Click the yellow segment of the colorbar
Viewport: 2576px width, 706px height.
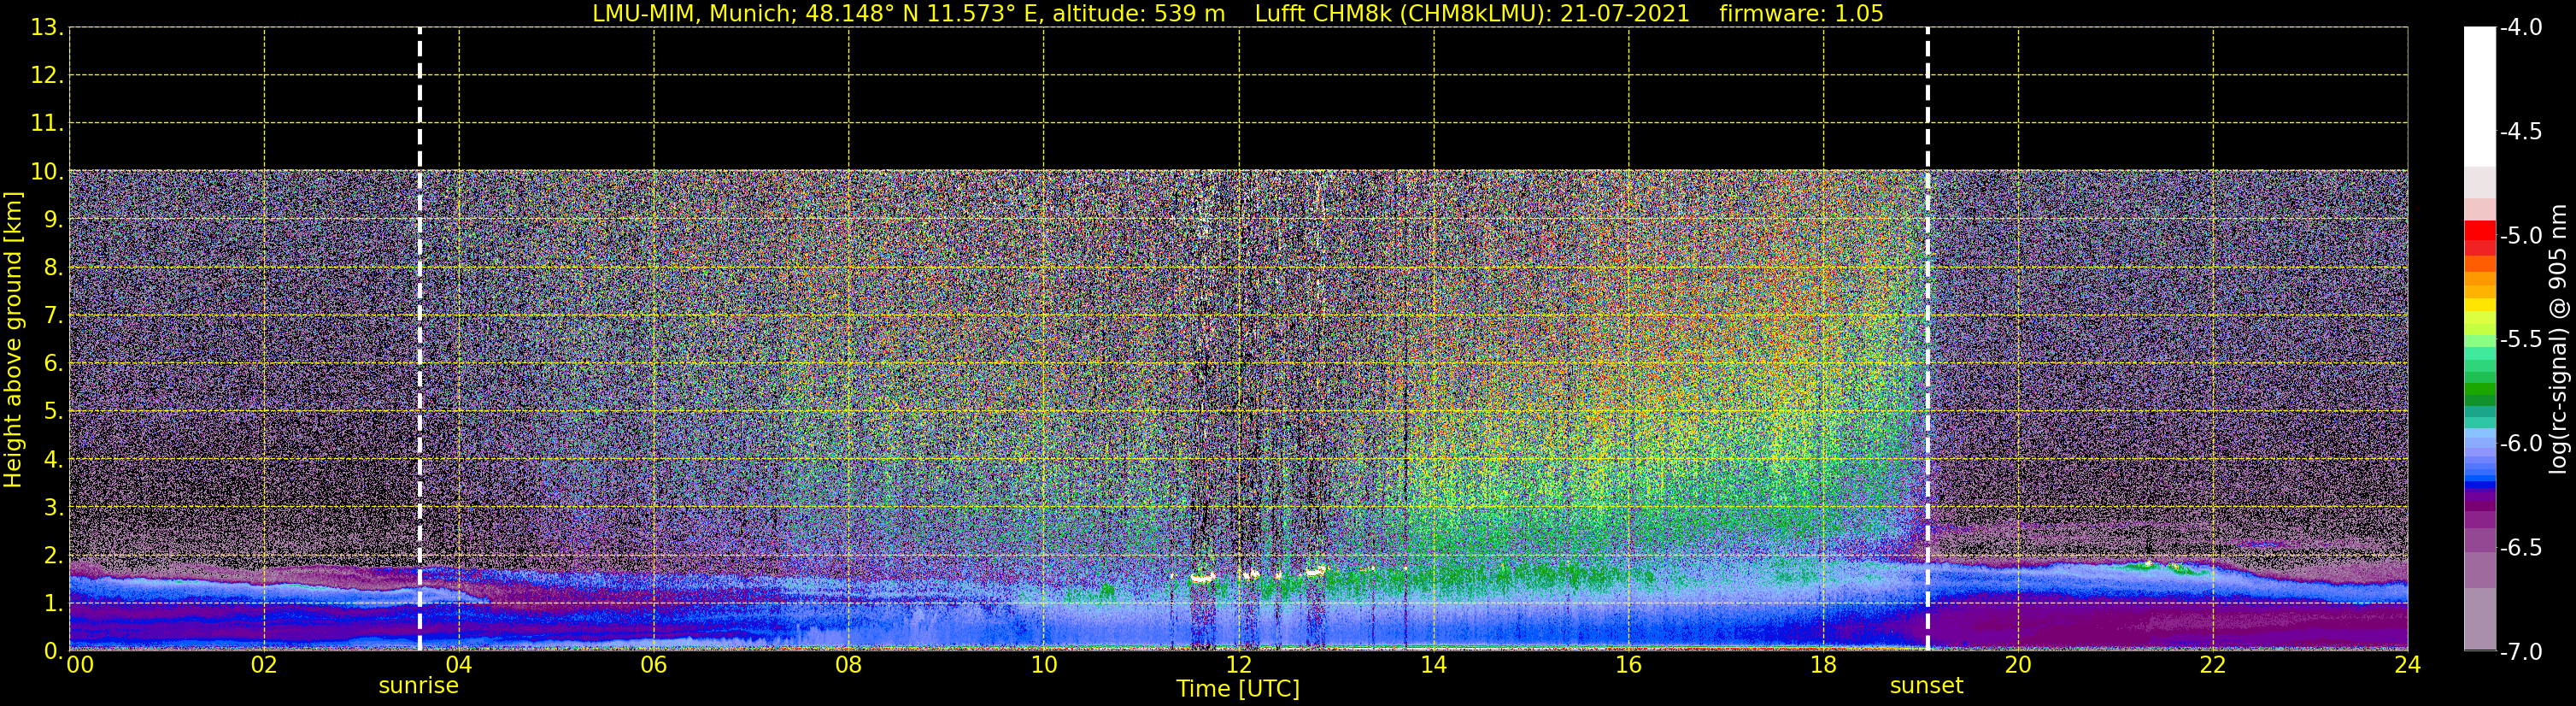pyautogui.click(x=2479, y=306)
